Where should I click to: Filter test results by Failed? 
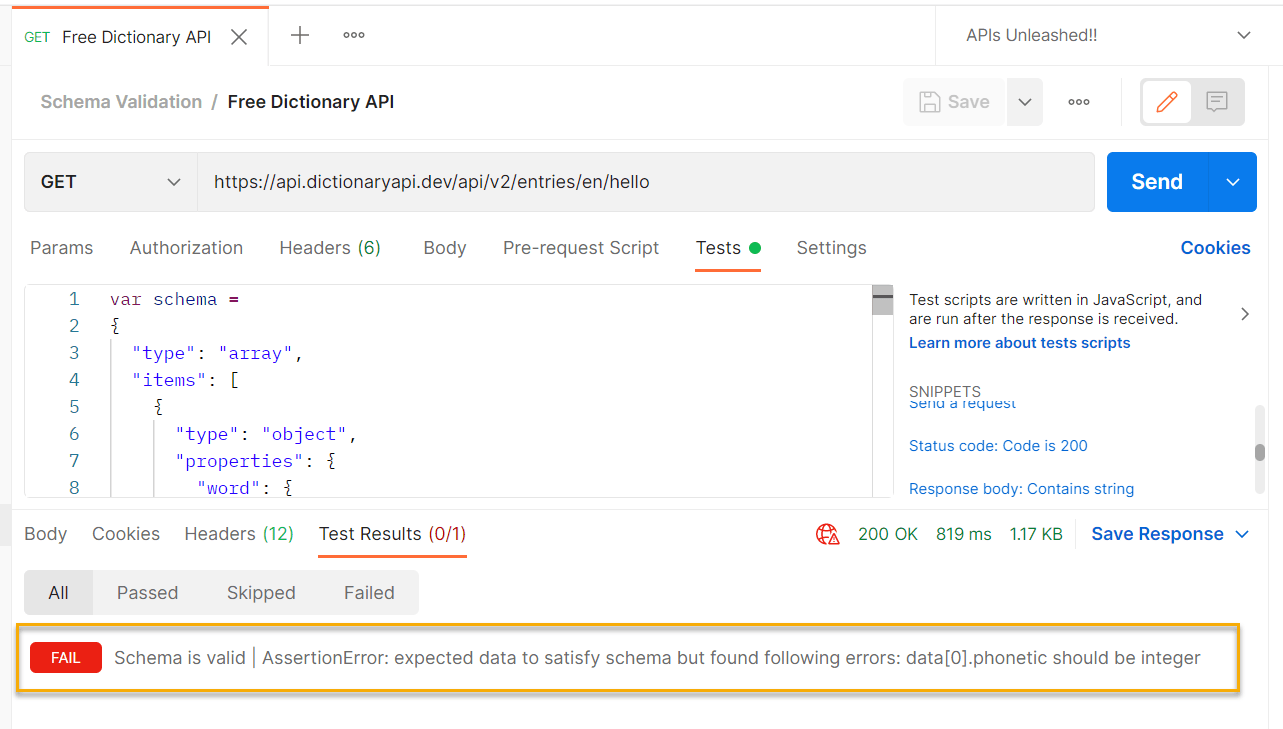369,593
